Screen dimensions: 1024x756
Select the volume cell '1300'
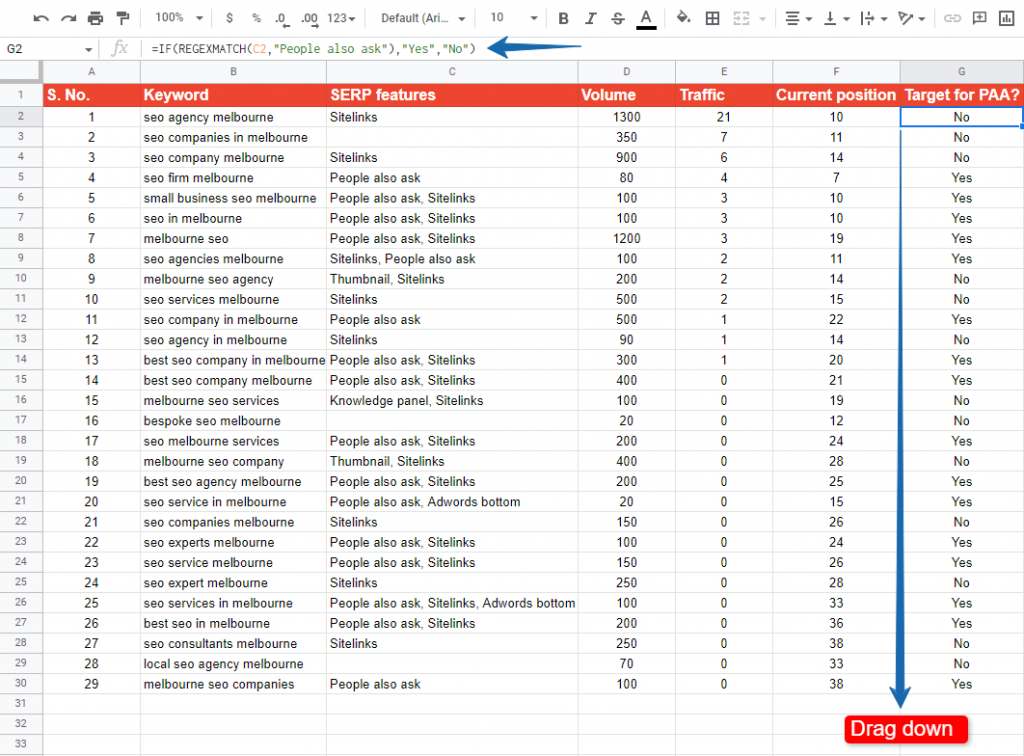[x=626, y=117]
